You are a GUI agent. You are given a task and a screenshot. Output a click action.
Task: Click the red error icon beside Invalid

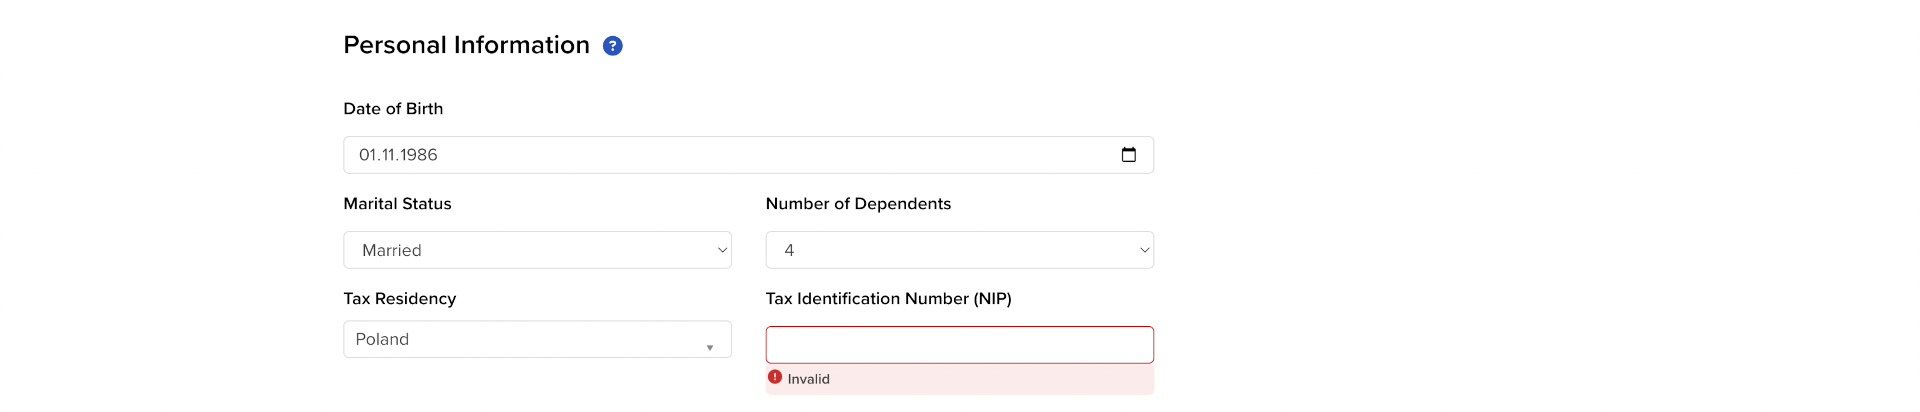[775, 378]
